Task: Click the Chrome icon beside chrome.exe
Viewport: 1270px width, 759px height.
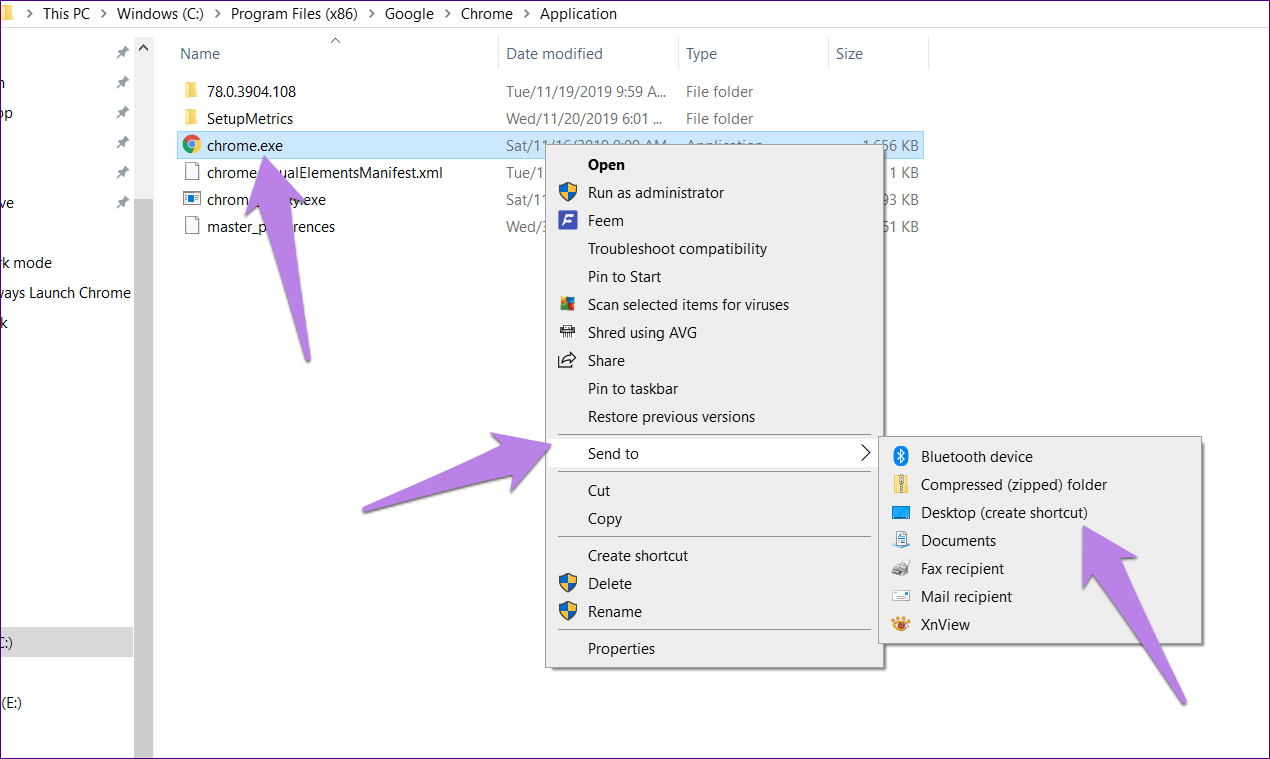Action: pyautogui.click(x=192, y=145)
